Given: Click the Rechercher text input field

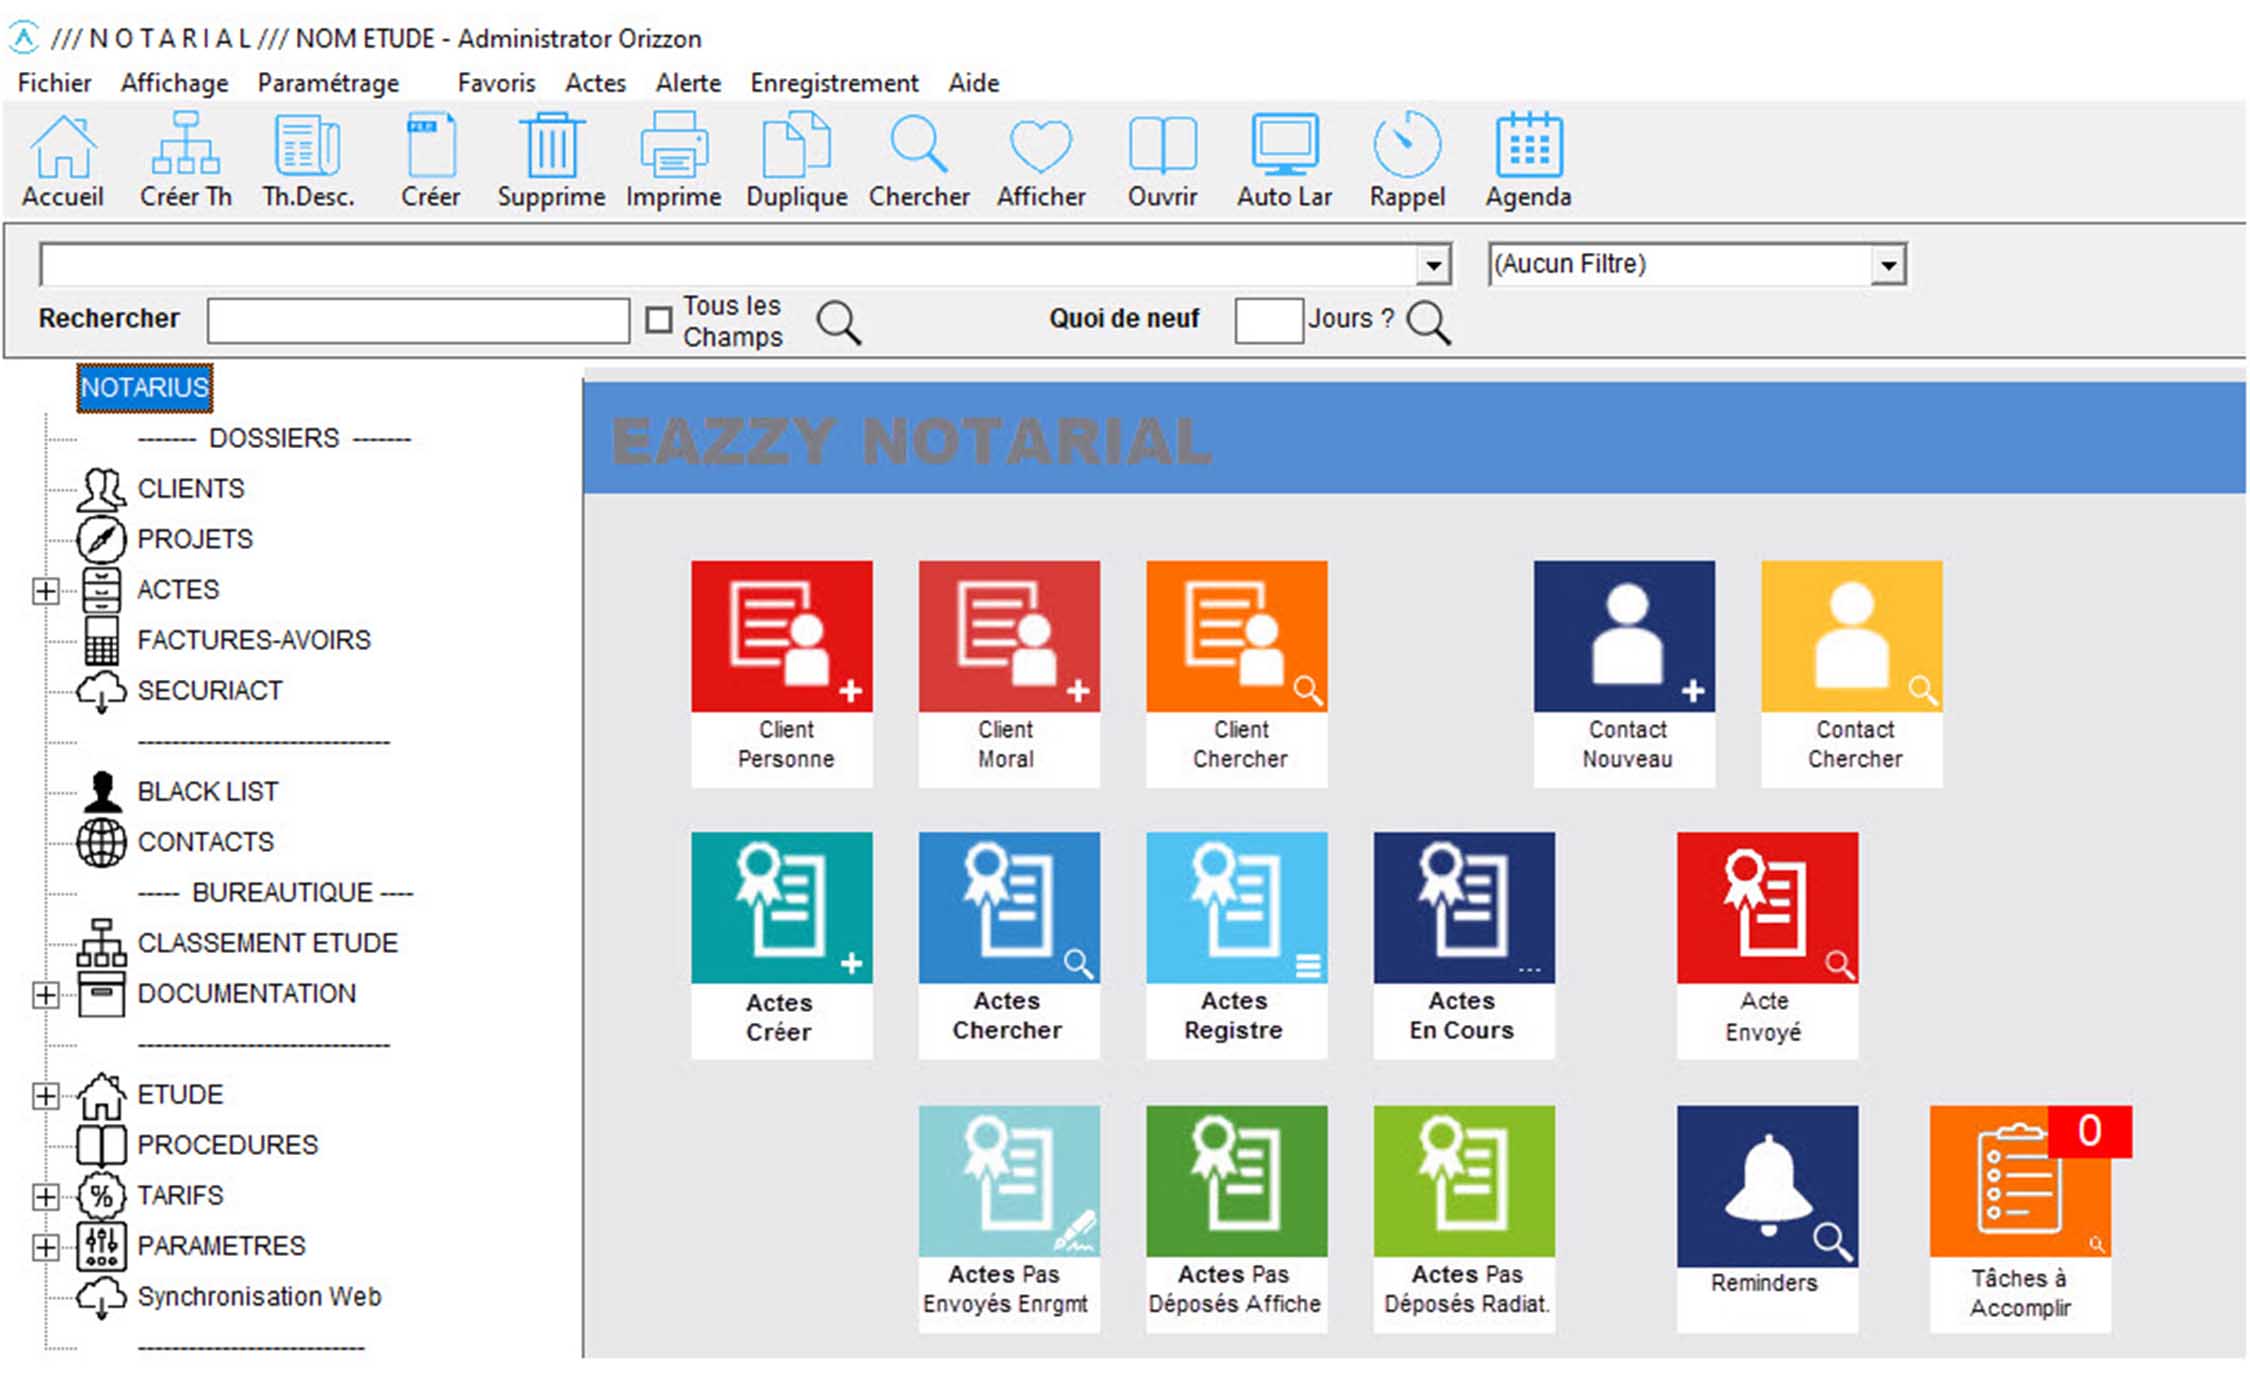Looking at the screenshot, I should pyautogui.click(x=418, y=321).
